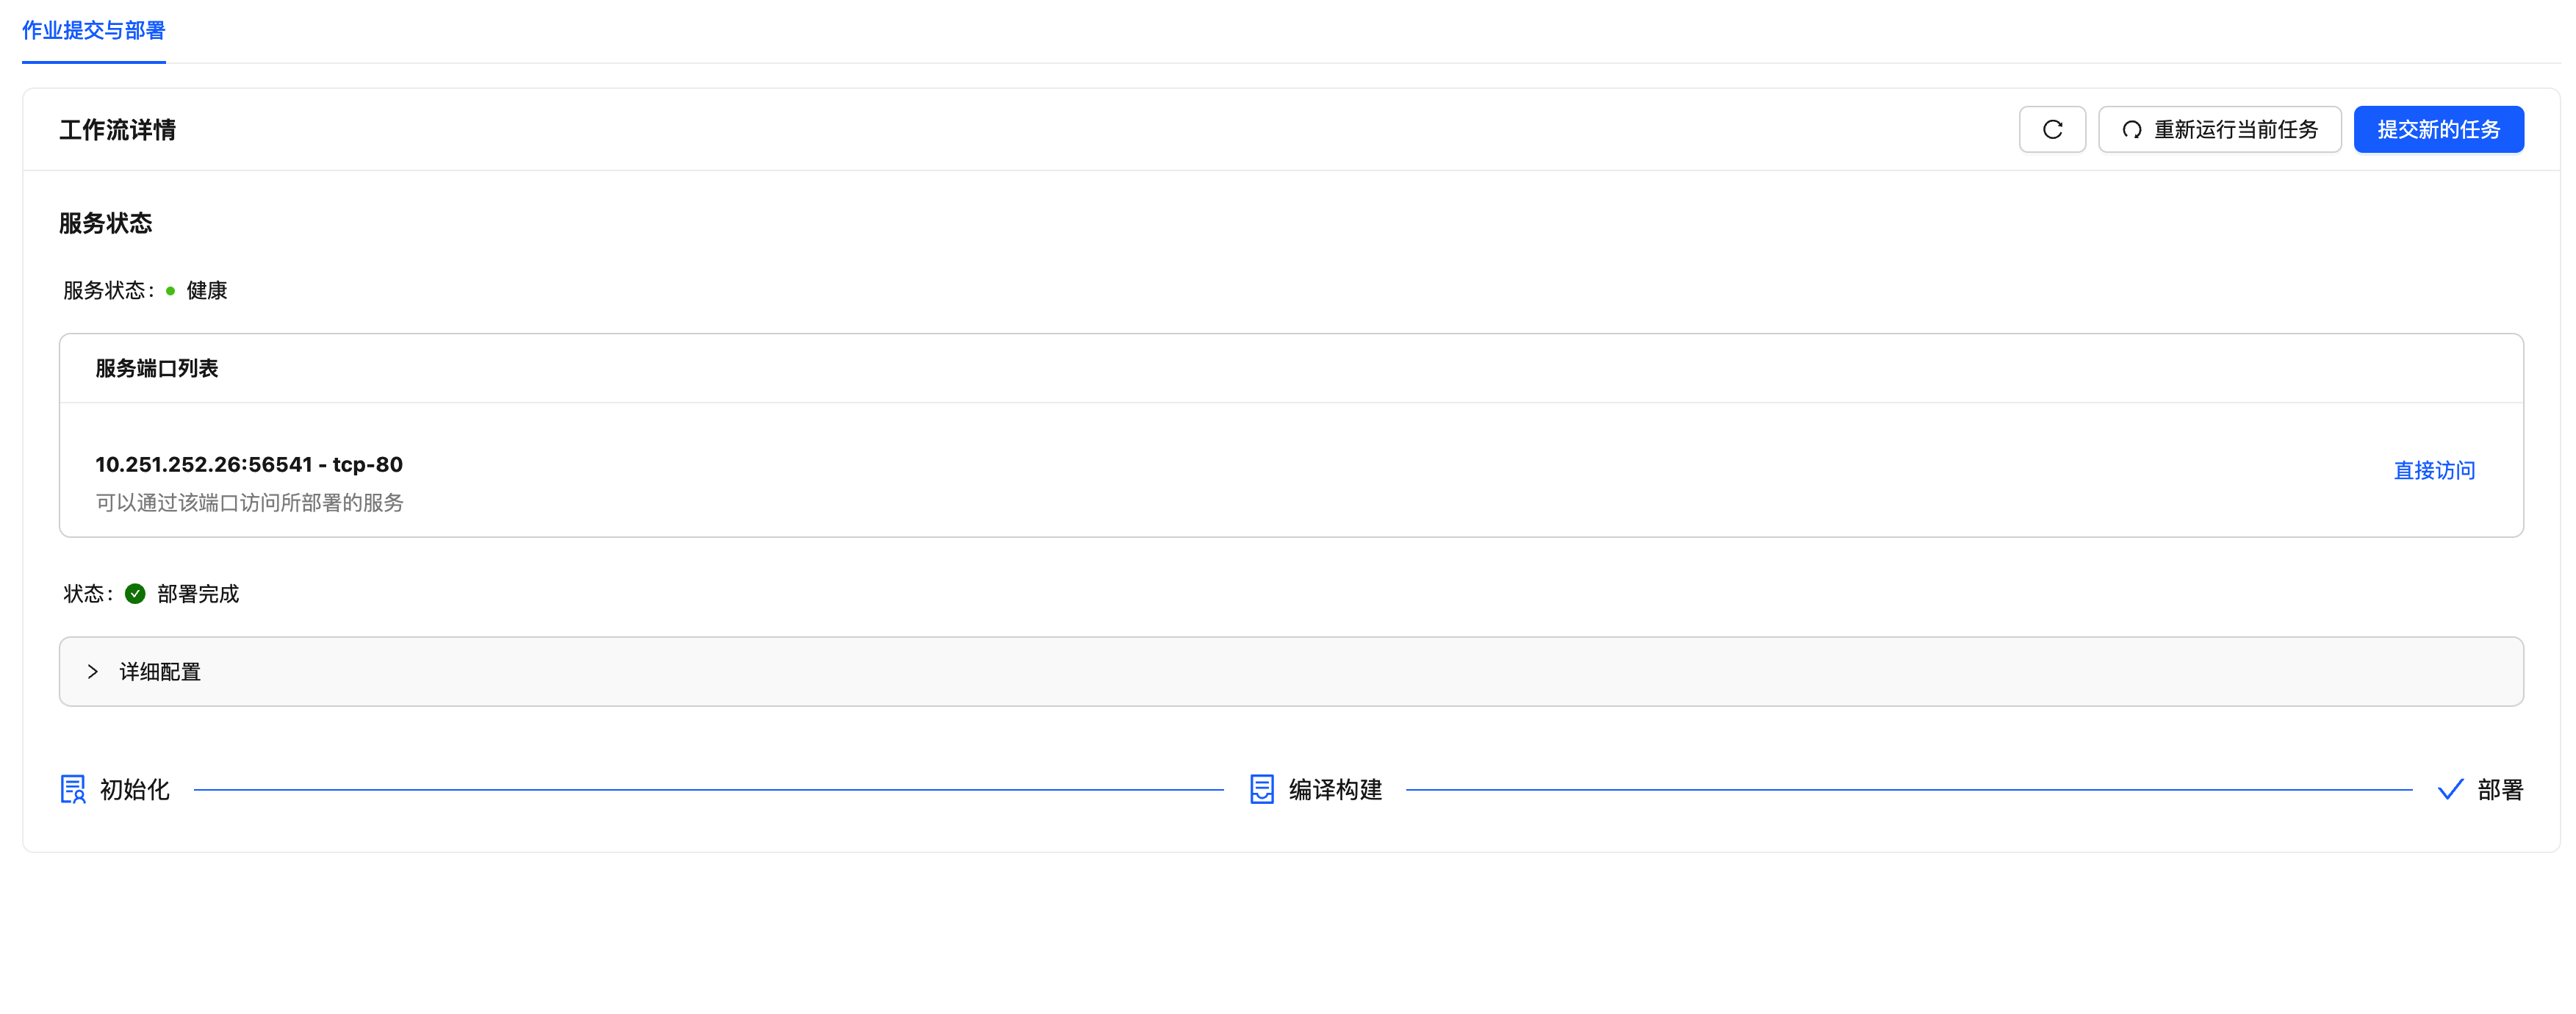Click the progress line after 初始化
The width and height of the screenshot is (2576, 1014).
708,789
